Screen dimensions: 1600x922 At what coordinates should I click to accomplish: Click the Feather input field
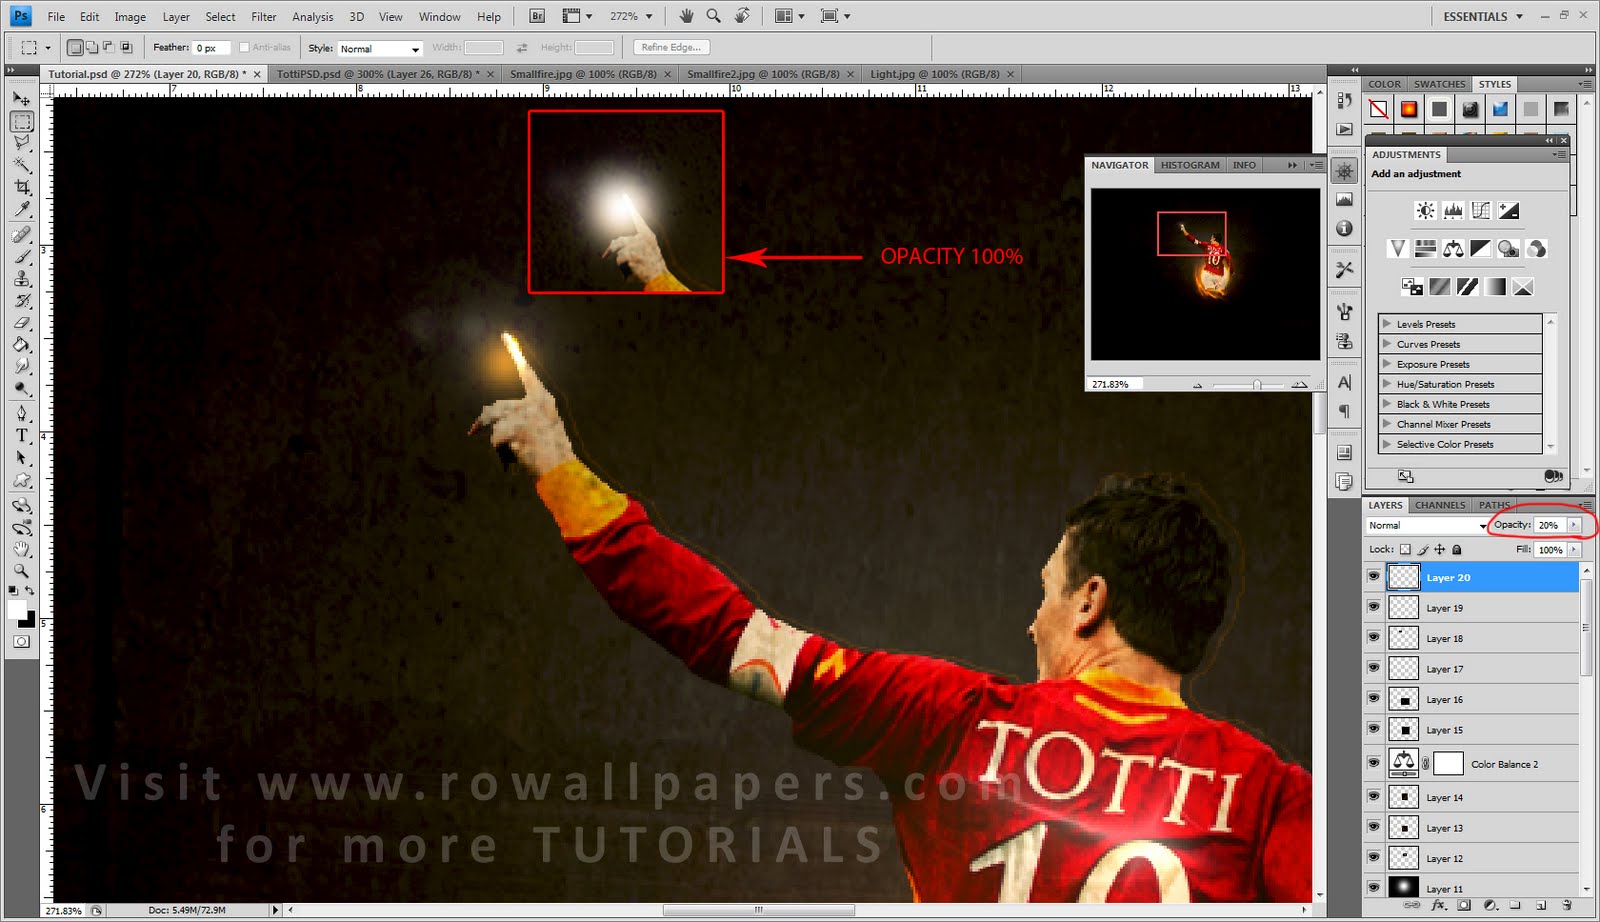click(212, 48)
